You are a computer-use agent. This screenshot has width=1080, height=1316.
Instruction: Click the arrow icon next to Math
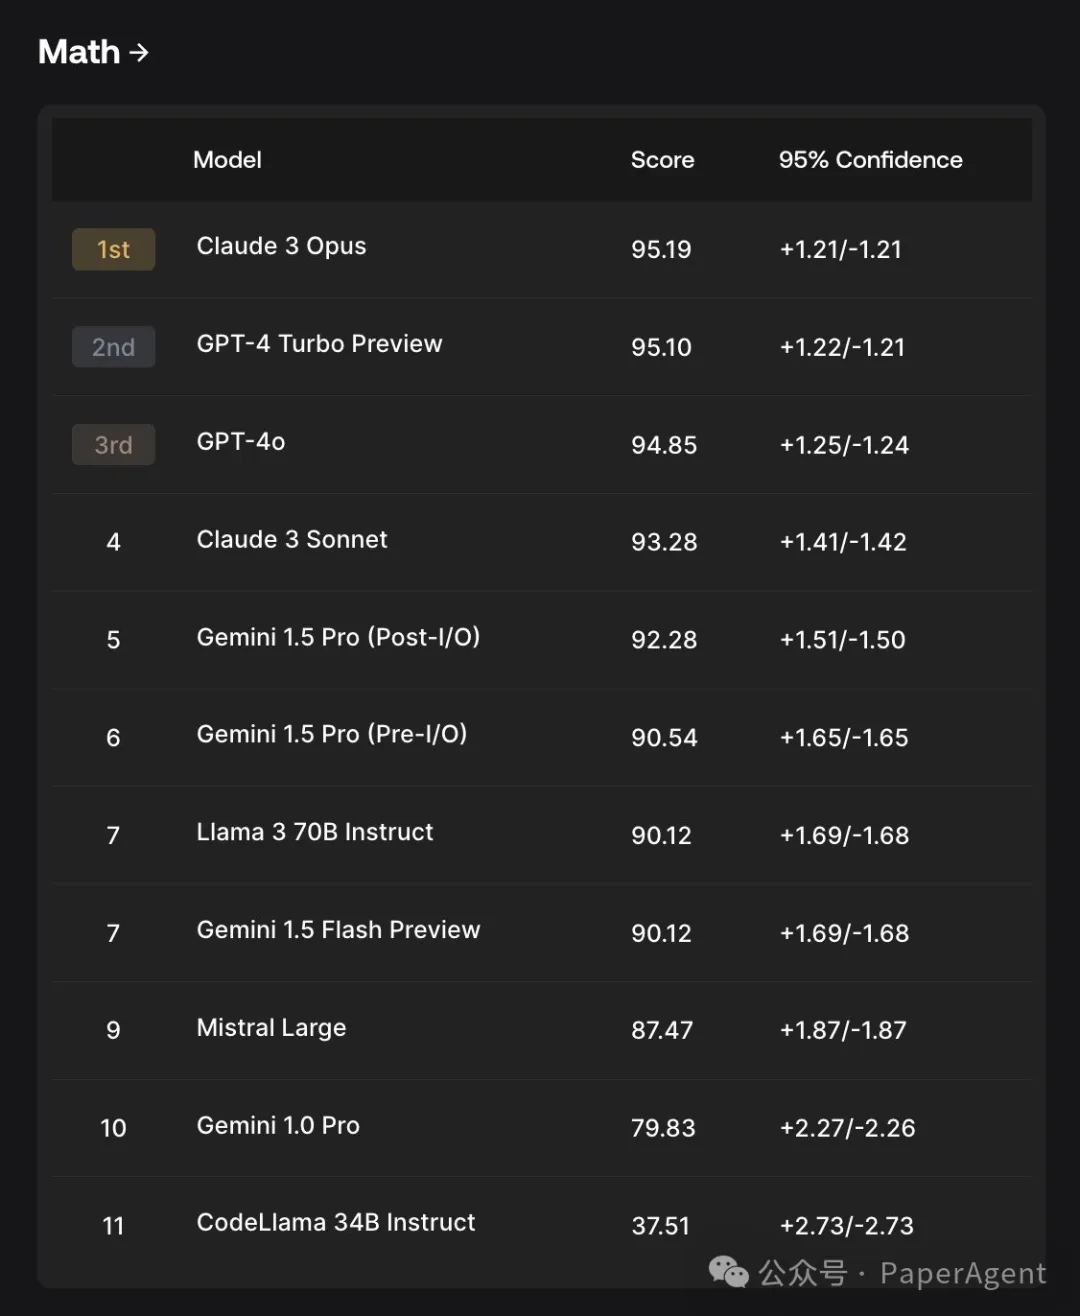pyautogui.click(x=139, y=53)
